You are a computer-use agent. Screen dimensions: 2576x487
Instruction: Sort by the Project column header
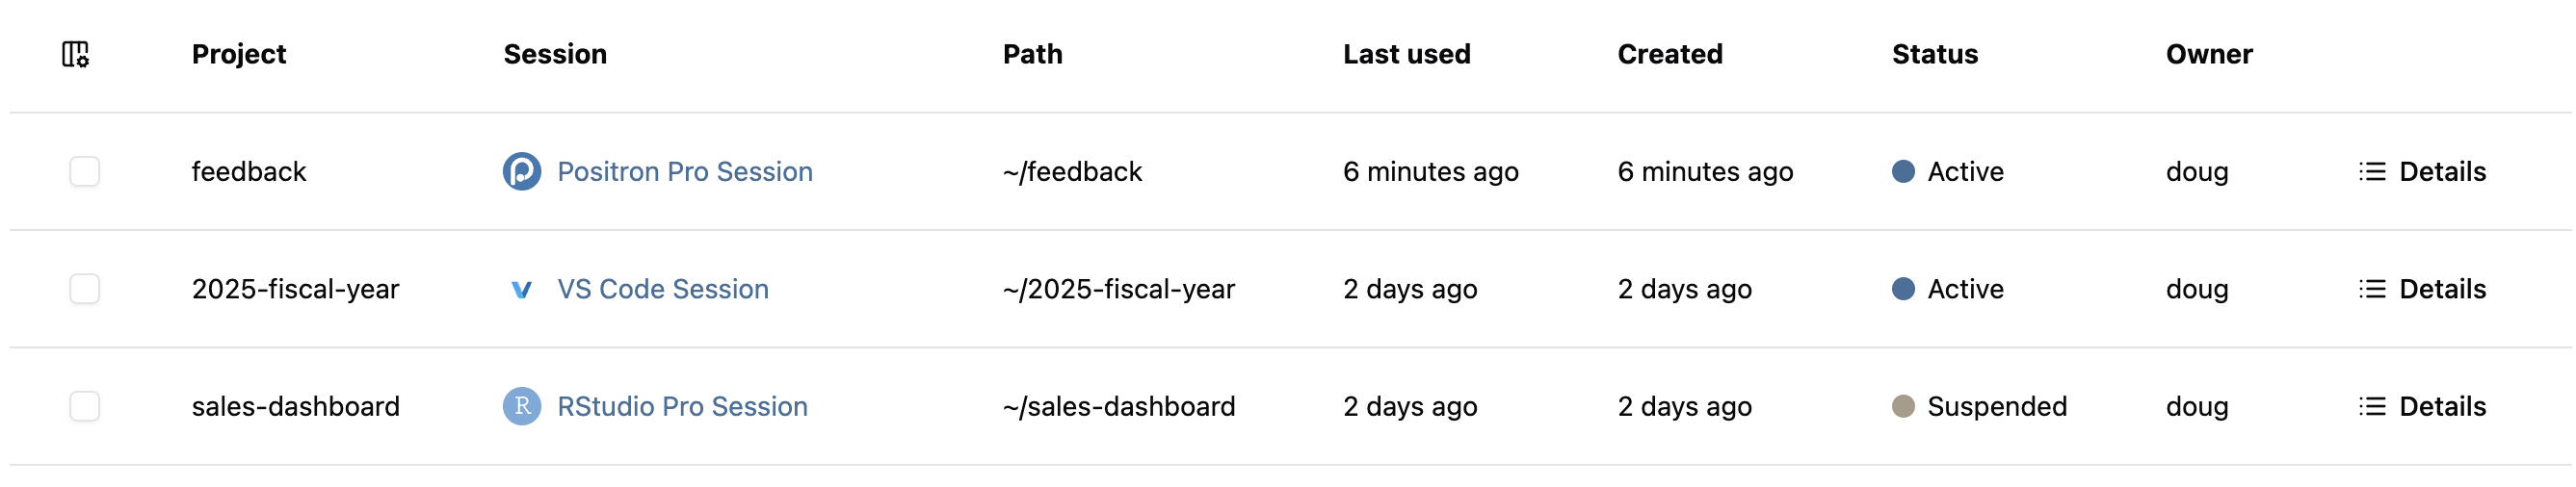click(x=238, y=54)
